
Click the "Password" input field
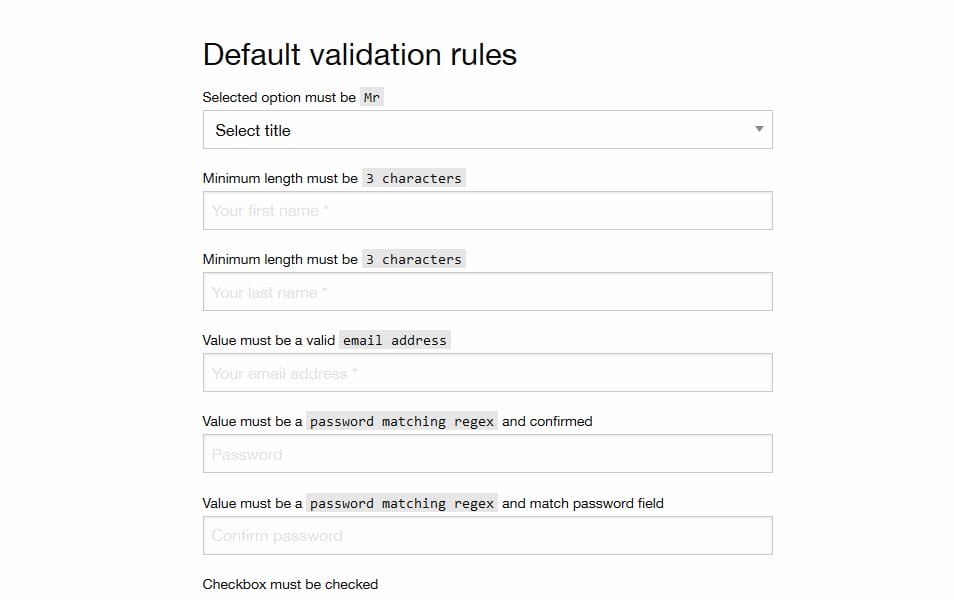487,453
